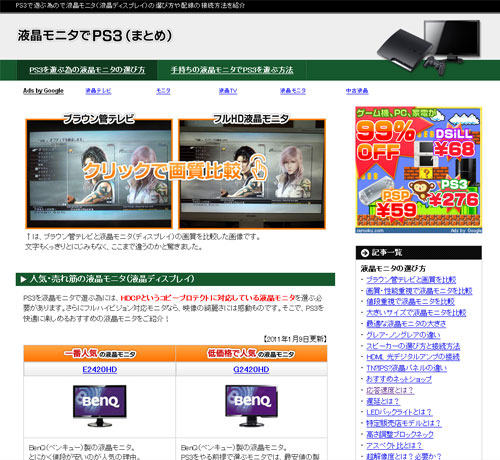Open the E2420HD product link
The height and width of the screenshot is (460, 500).
(x=100, y=369)
